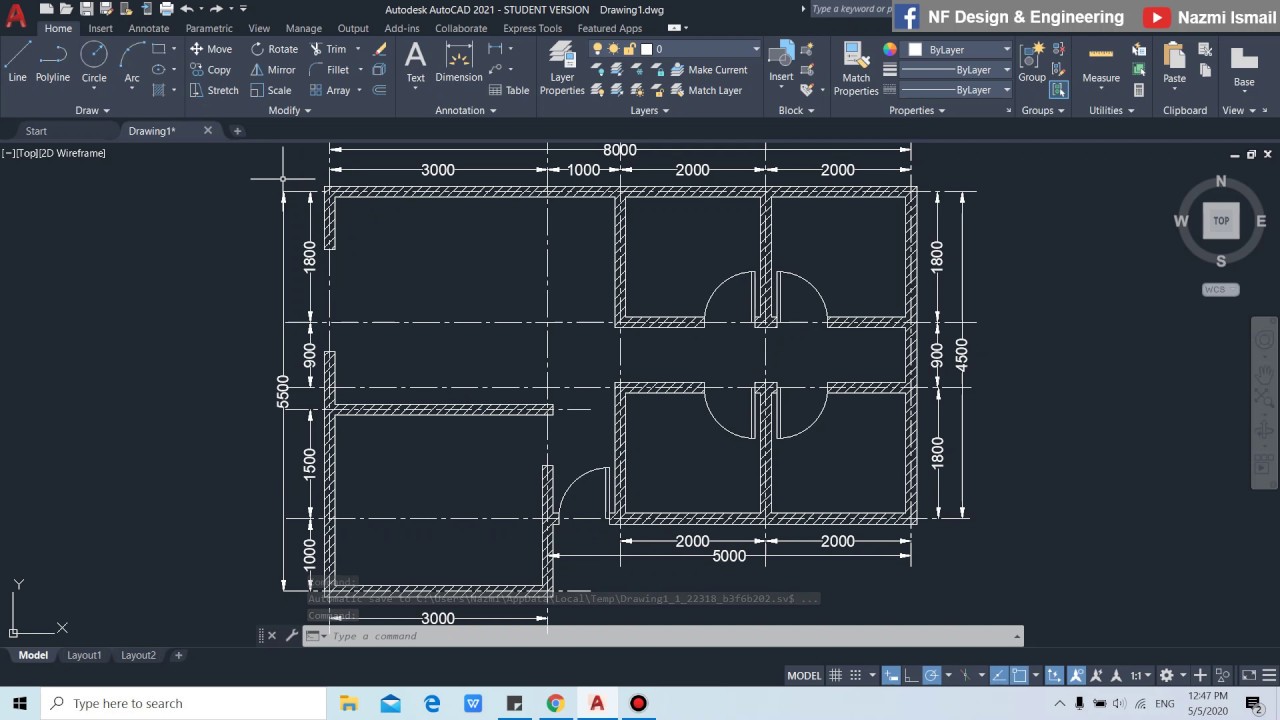Insert a Table

[508, 90]
